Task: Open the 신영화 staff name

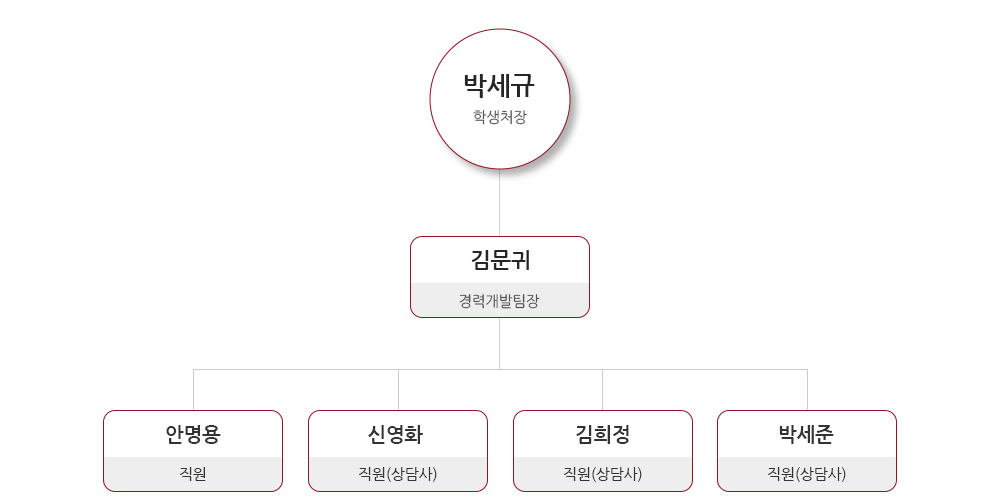Action: coord(398,434)
